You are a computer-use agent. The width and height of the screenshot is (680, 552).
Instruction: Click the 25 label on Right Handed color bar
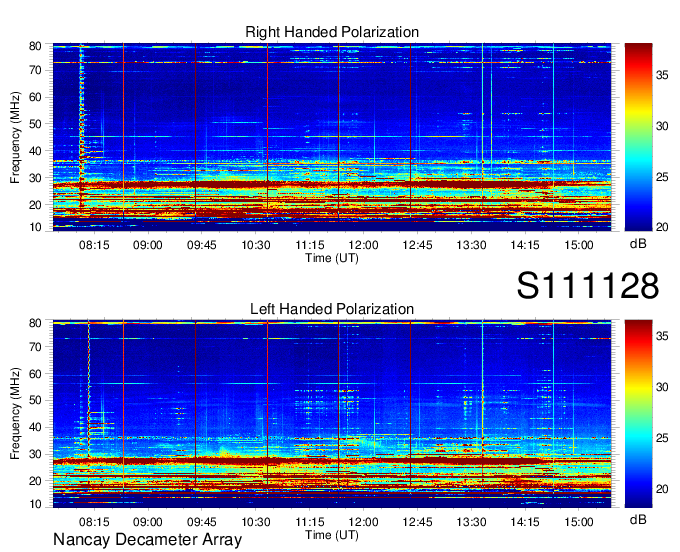click(x=662, y=177)
